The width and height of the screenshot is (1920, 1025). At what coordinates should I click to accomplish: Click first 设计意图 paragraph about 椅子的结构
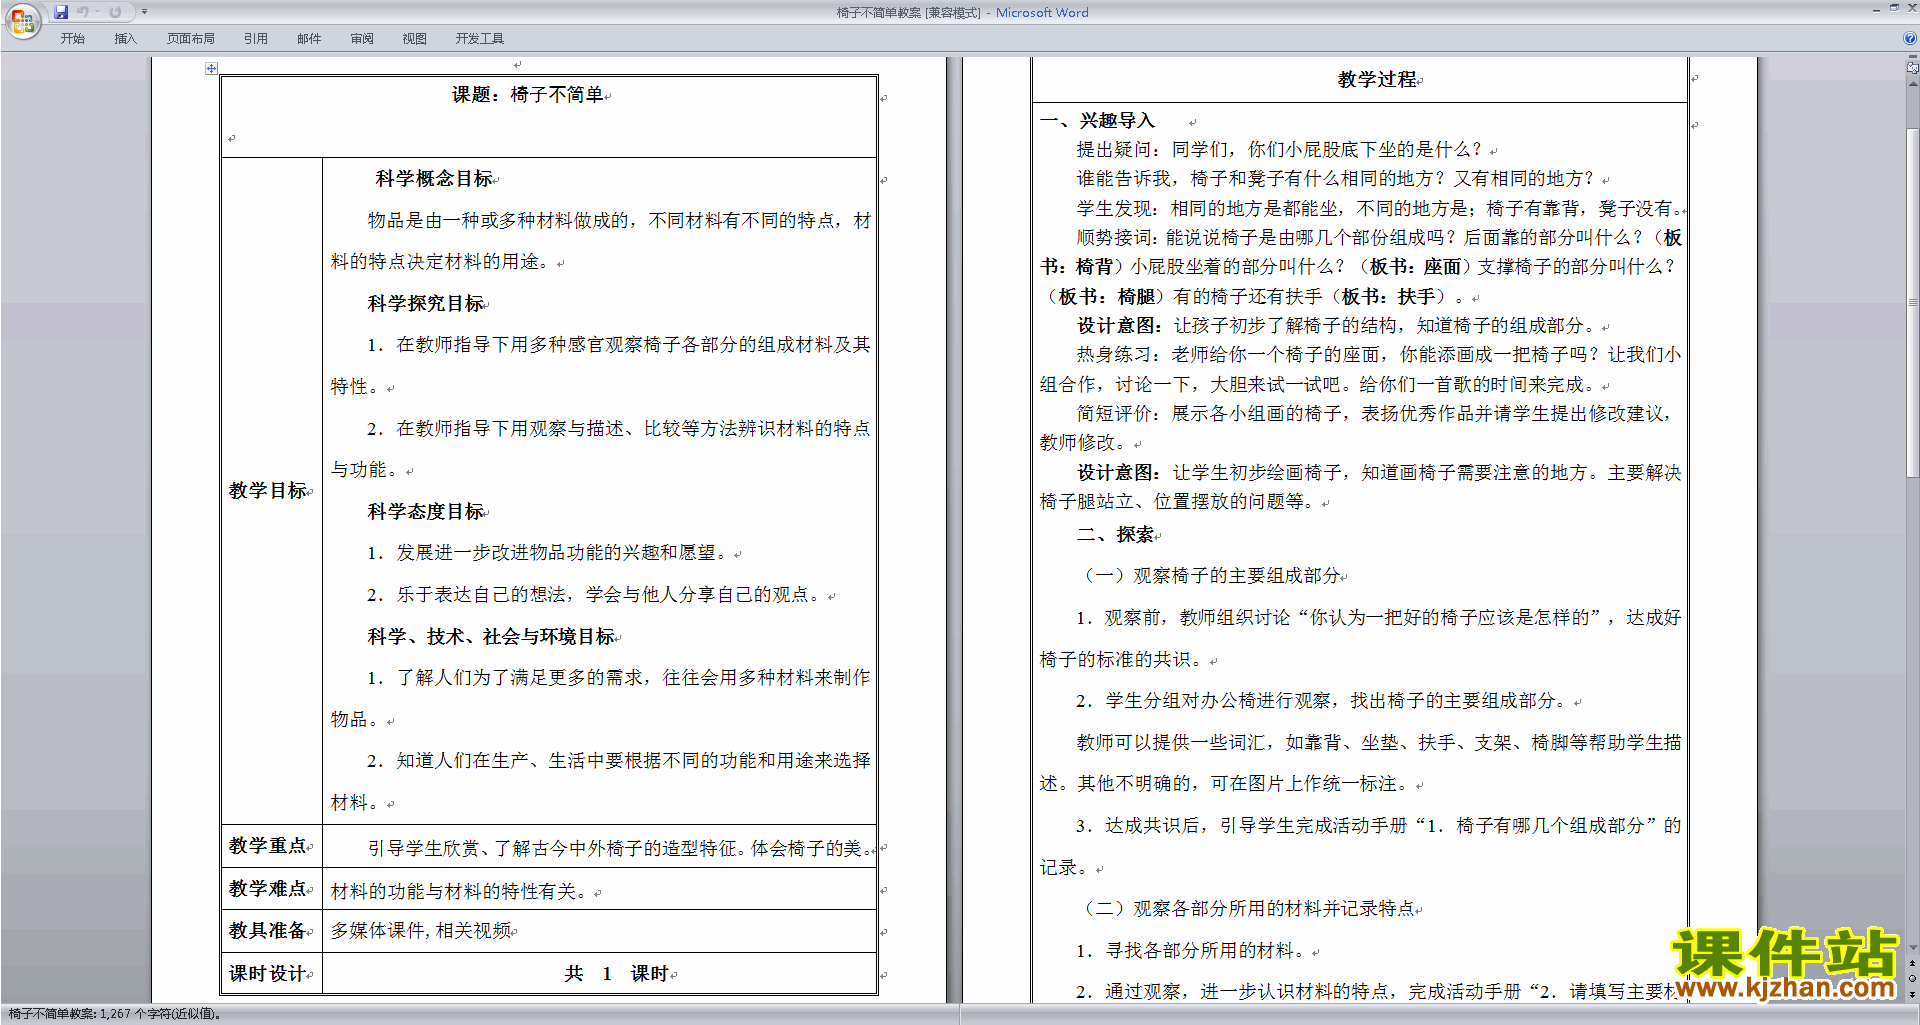(1339, 326)
